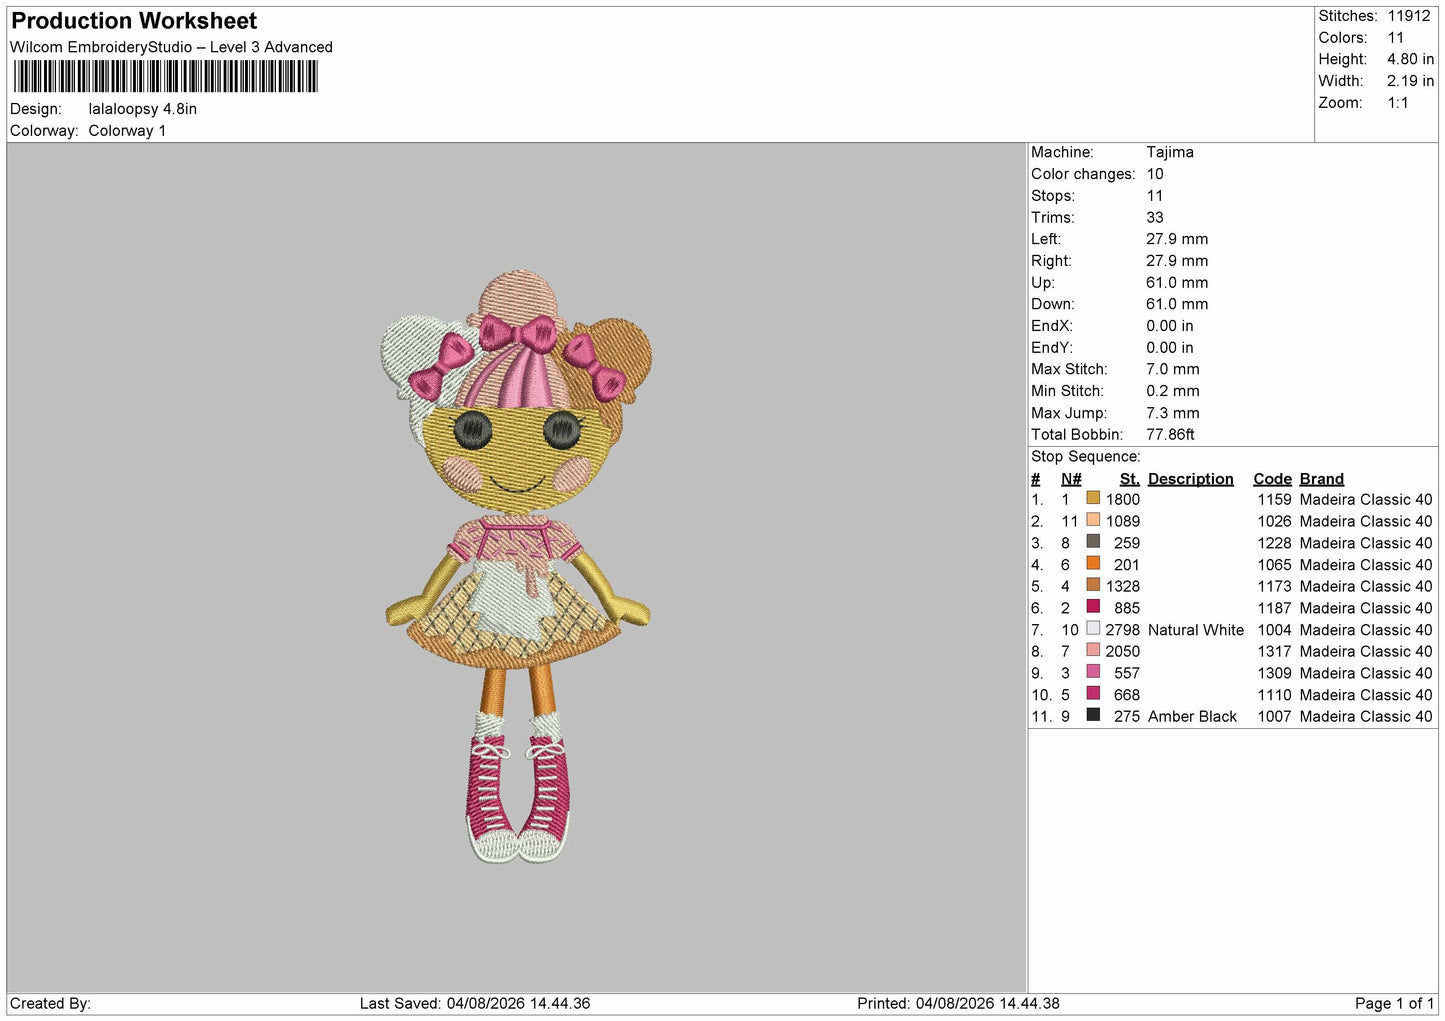The height and width of the screenshot is (1021, 1445).
Task: Click the Stops value 11
Action: point(1155,196)
